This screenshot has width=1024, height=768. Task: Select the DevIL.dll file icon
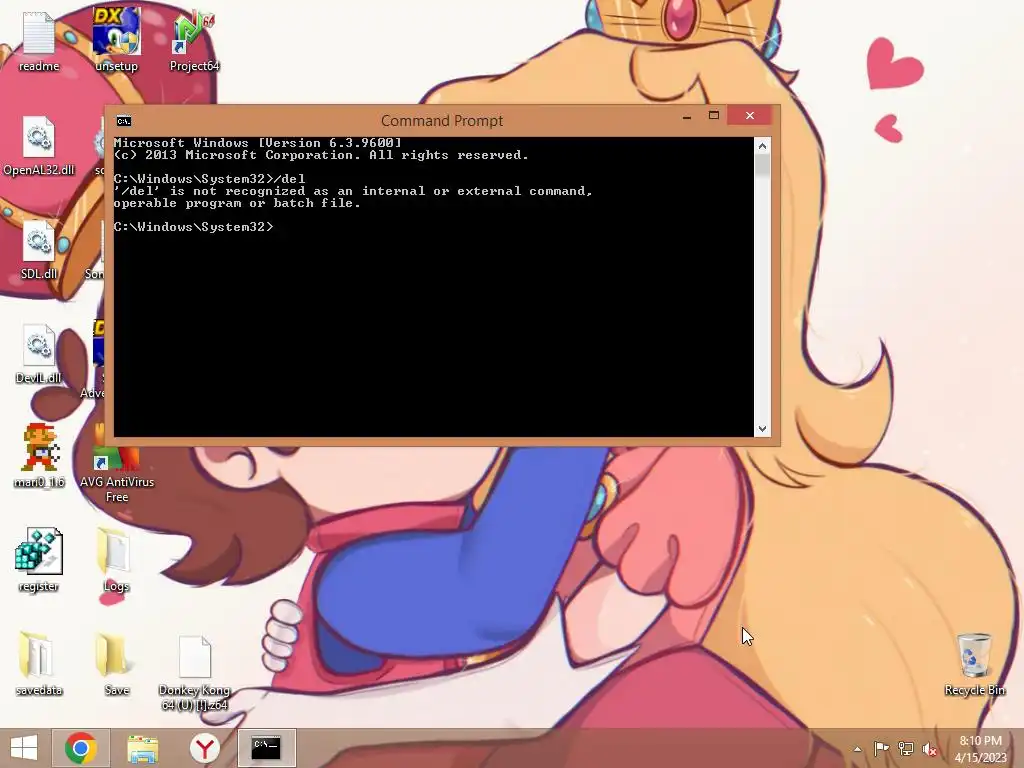(39, 354)
